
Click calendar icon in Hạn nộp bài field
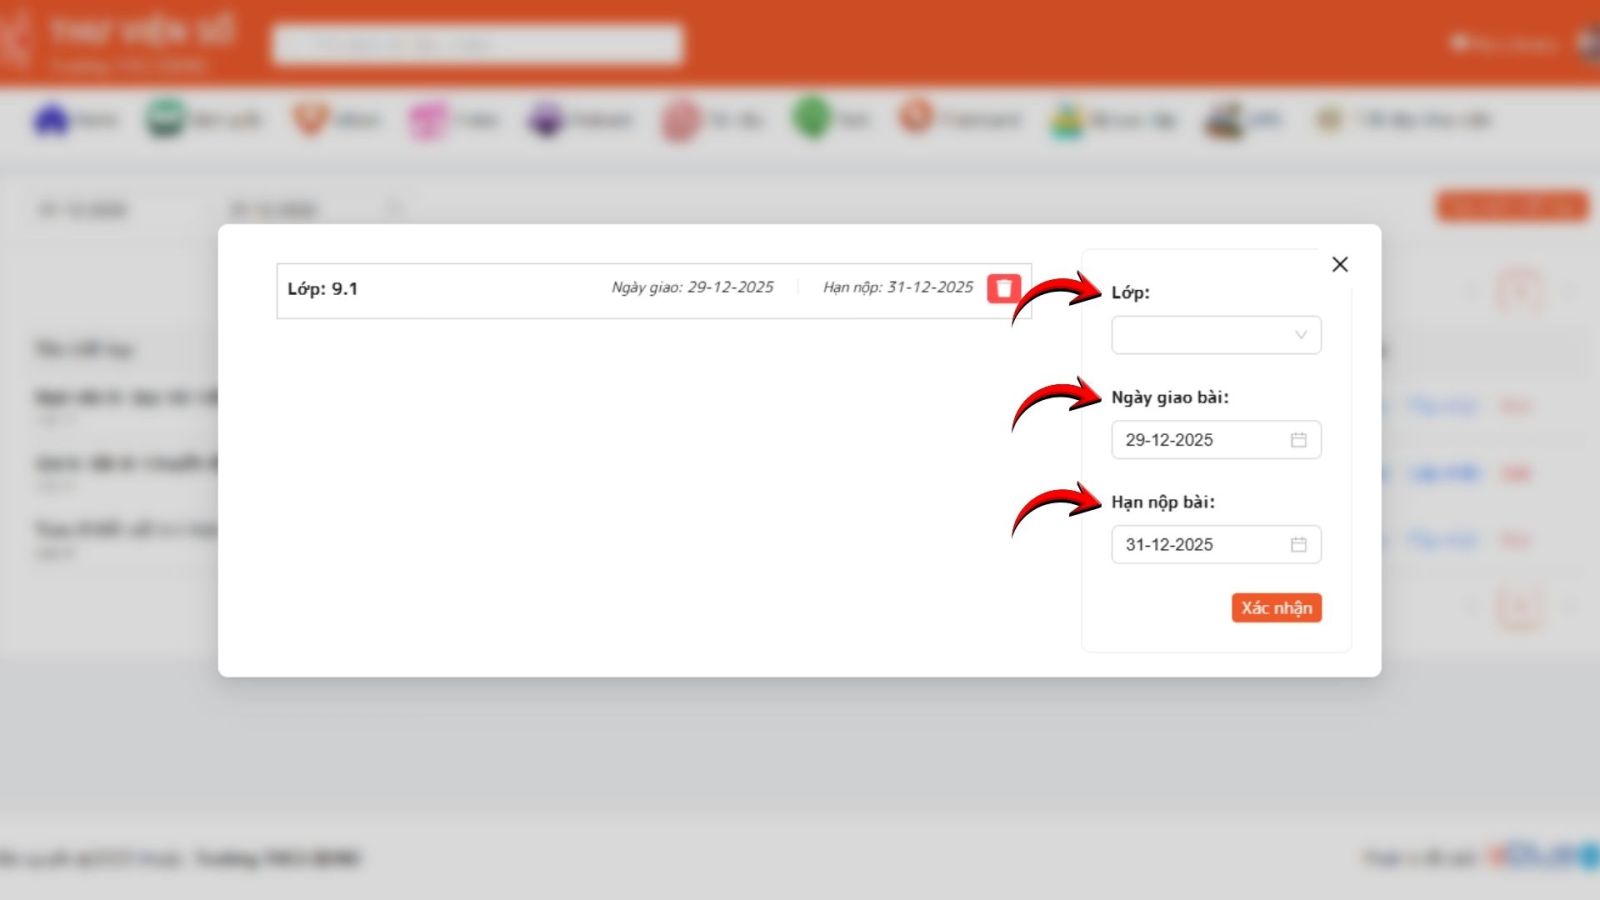coord(1298,545)
